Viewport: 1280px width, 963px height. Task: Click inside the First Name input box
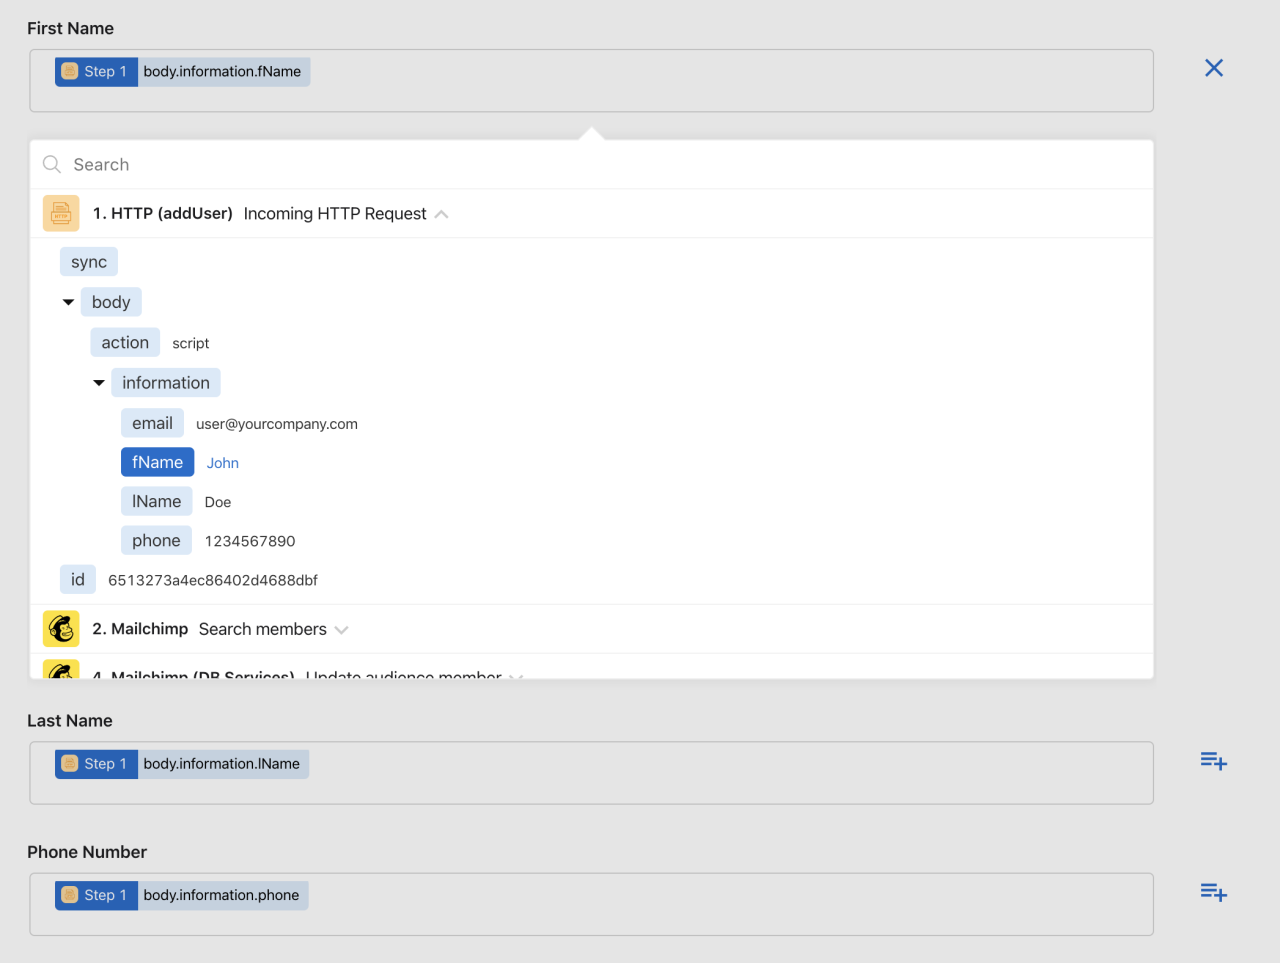click(592, 81)
